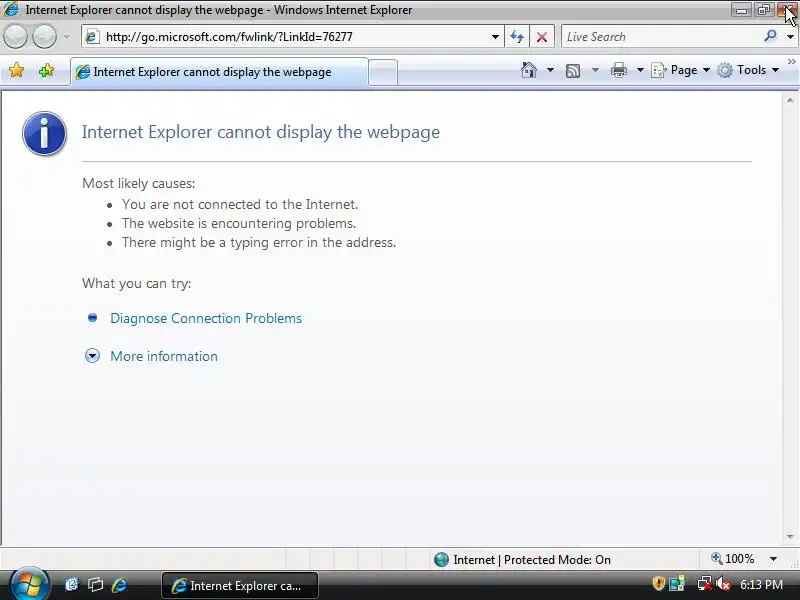Select the 'Internet Explorer cannot display' tab
The height and width of the screenshot is (600, 800).
click(219, 72)
